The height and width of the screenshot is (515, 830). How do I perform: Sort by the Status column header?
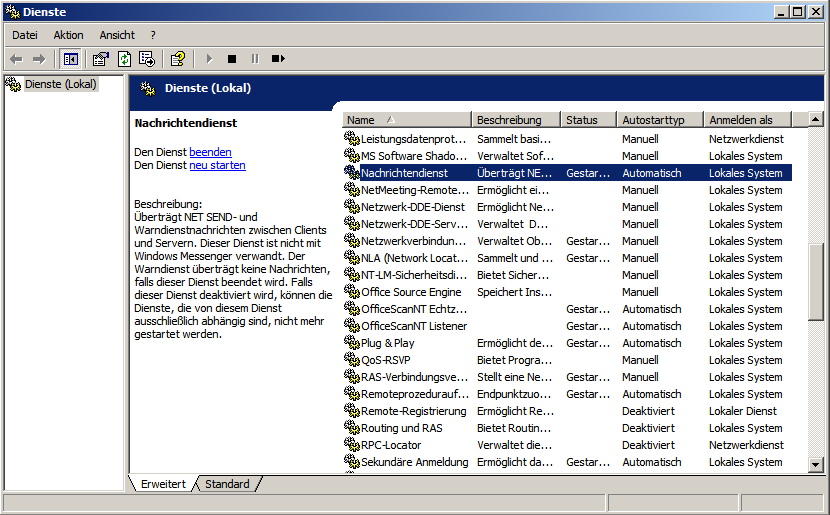click(589, 120)
